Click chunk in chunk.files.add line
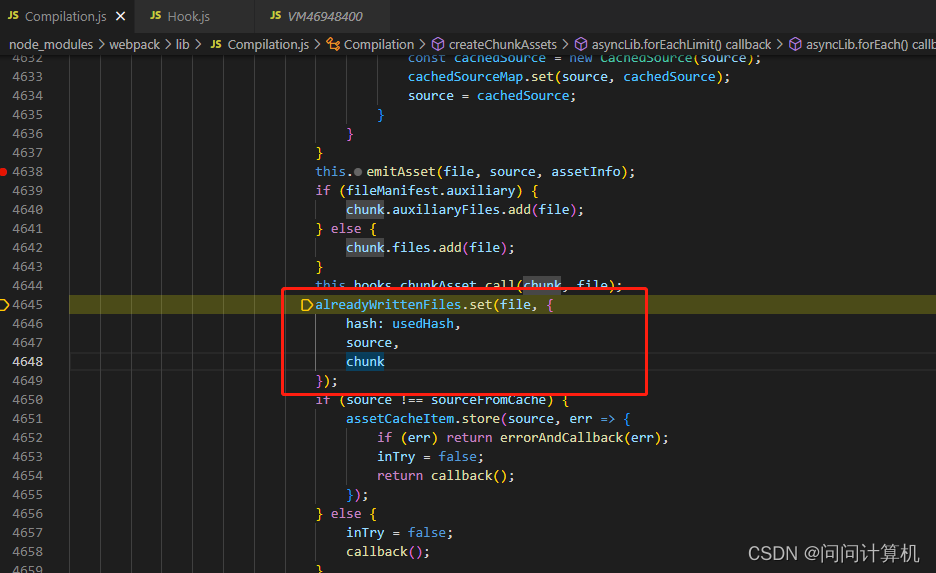936x573 pixels. pos(365,248)
